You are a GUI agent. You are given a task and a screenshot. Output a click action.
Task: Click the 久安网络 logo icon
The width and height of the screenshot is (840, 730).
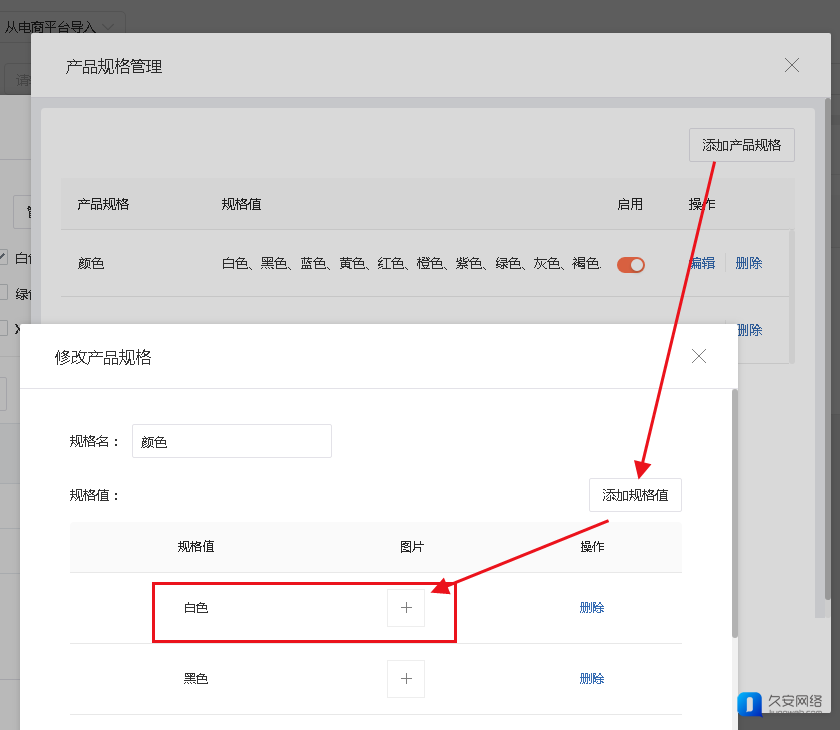coord(750,704)
